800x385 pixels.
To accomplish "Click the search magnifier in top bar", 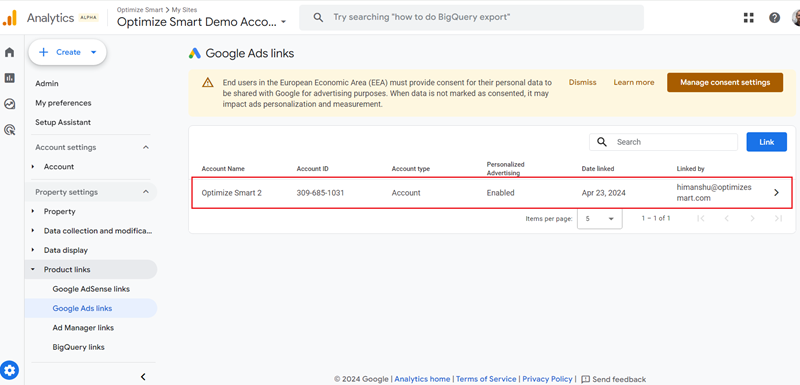I will pos(318,17).
